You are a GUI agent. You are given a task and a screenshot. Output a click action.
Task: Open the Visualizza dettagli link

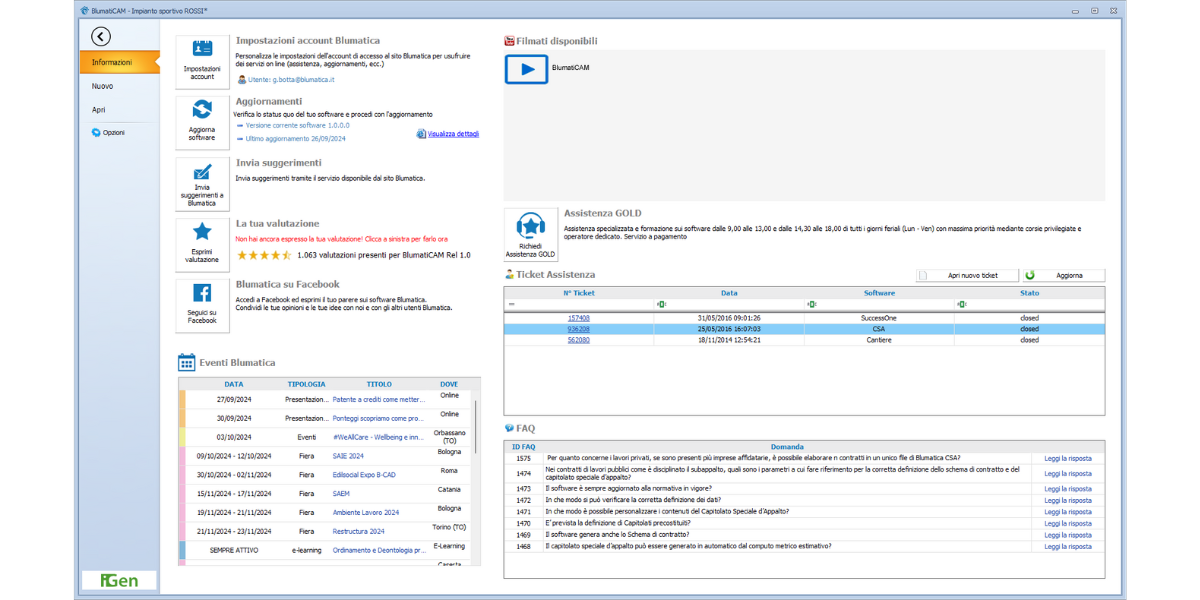pos(453,133)
